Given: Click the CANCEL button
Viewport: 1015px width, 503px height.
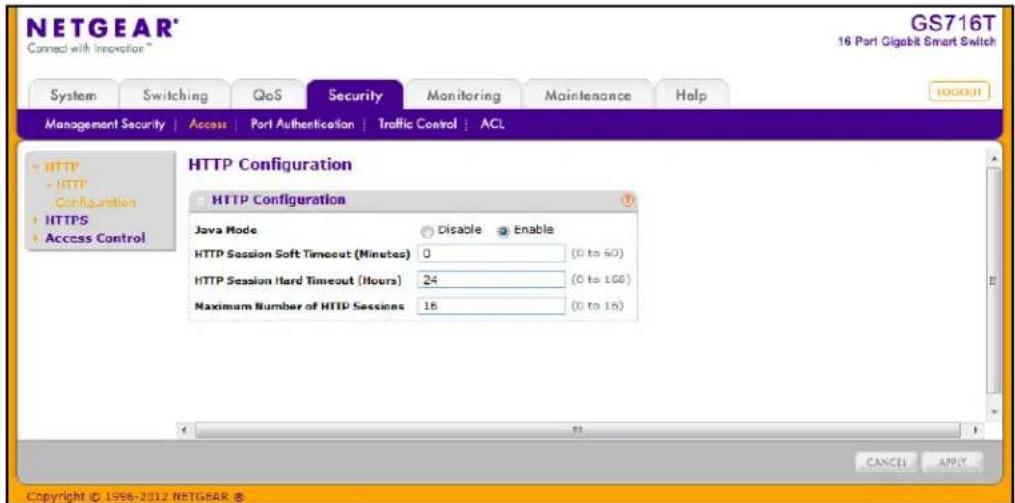Looking at the screenshot, I should (885, 462).
